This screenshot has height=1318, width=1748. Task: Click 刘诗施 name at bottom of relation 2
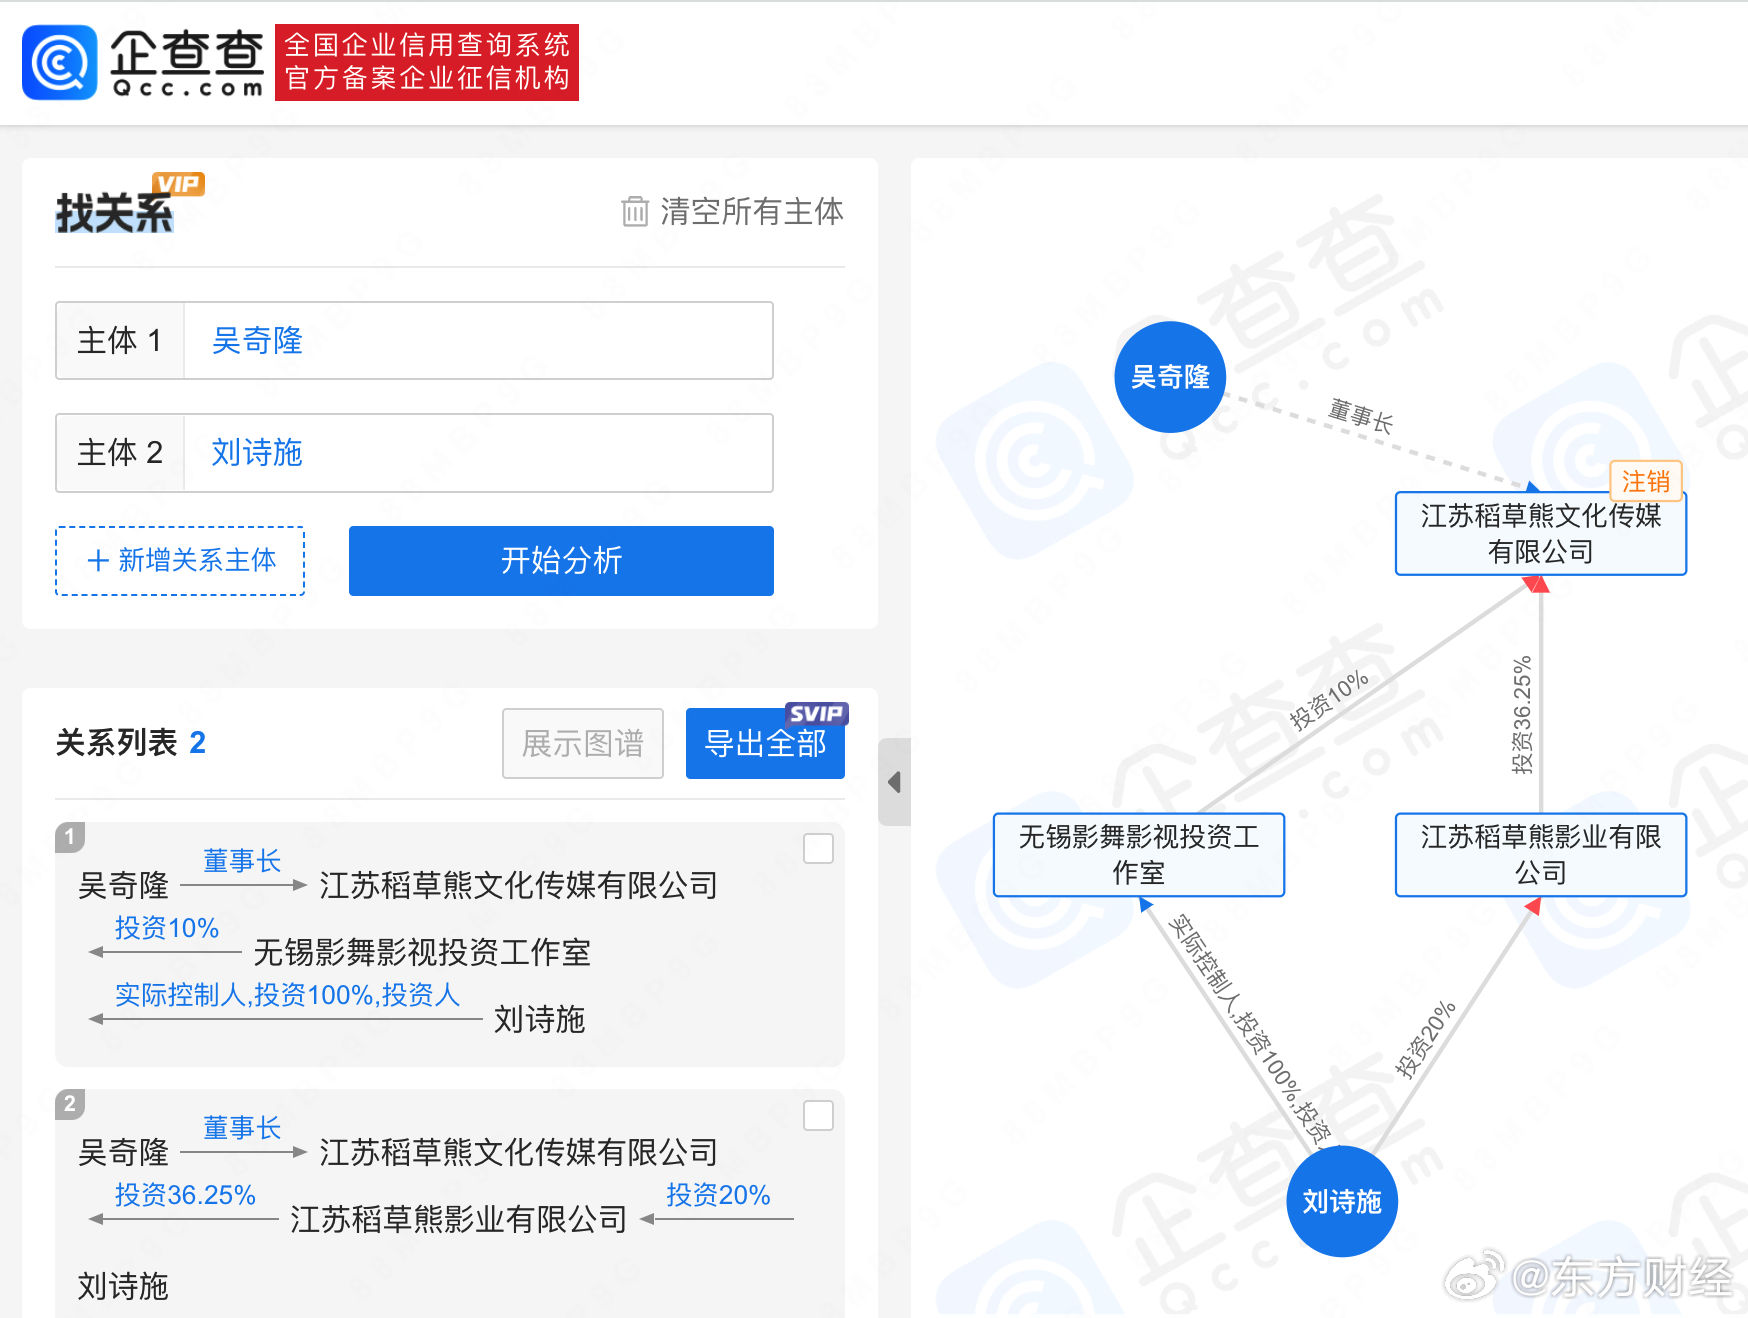(x=123, y=1286)
